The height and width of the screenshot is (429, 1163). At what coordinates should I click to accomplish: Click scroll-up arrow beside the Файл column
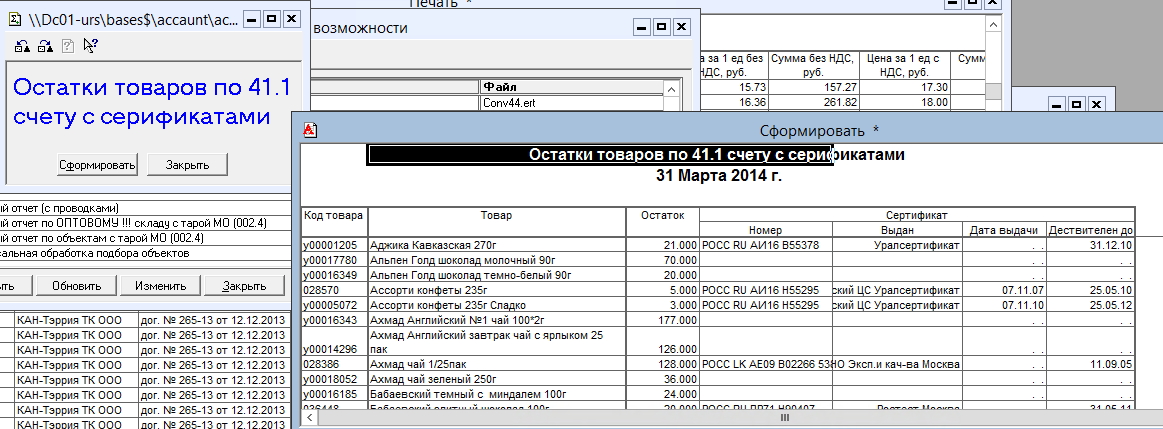point(673,87)
